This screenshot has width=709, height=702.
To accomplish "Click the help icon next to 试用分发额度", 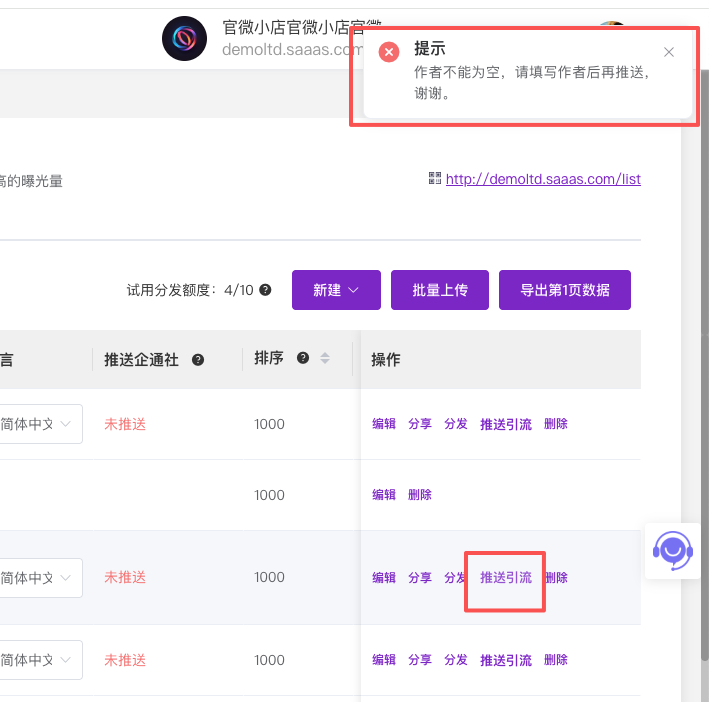I will click(x=265, y=290).
